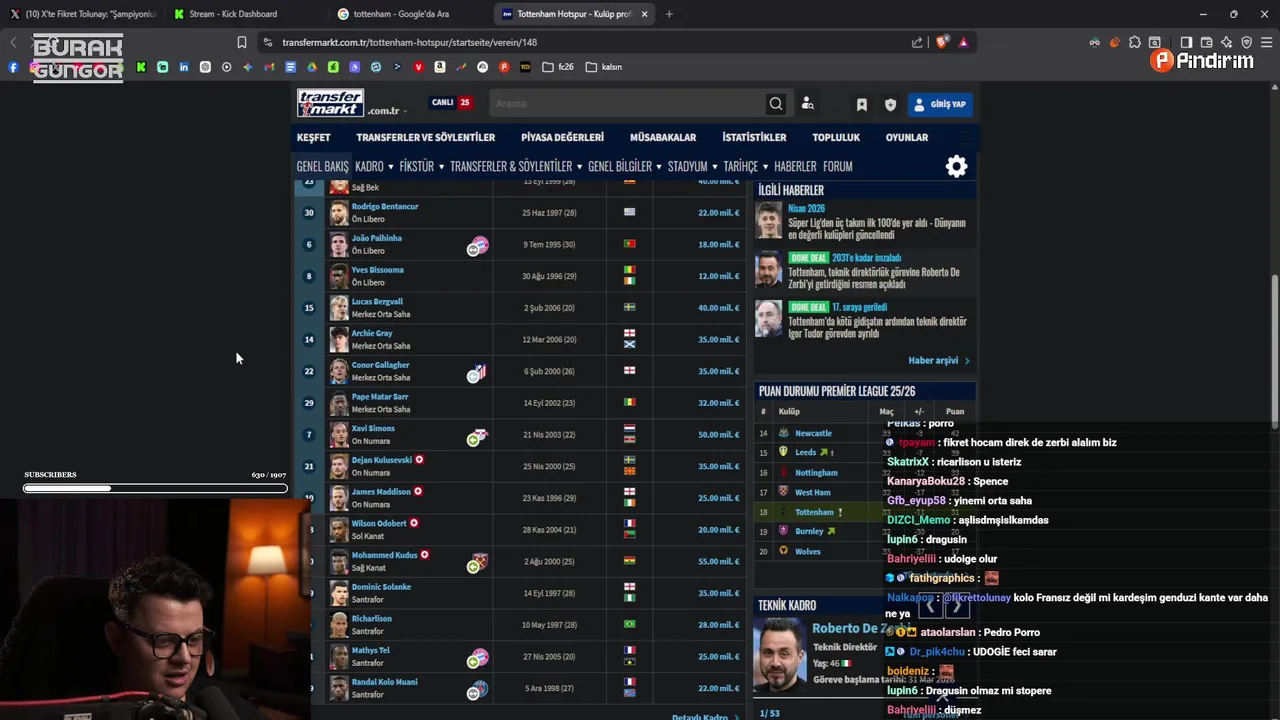1280x720 pixels.
Task: Open the Kick bookmark icon
Action: click(141, 67)
